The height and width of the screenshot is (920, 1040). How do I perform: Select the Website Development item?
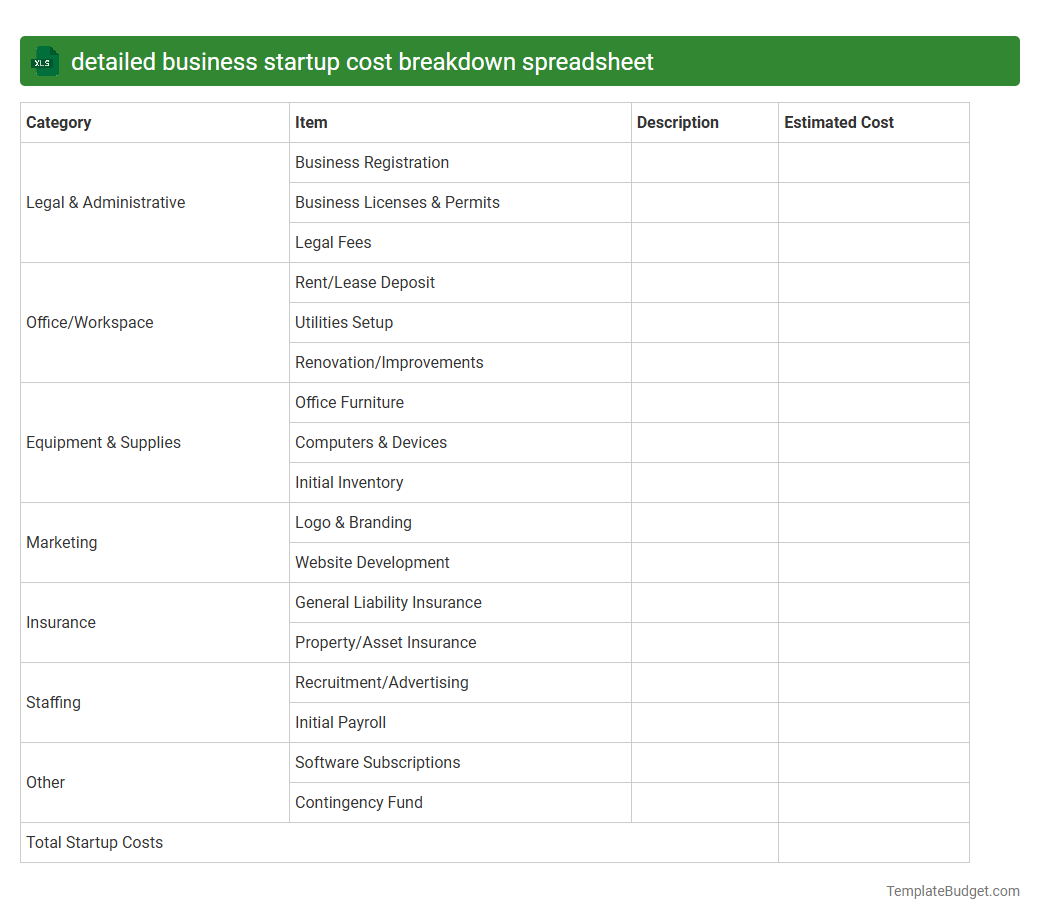coord(372,562)
